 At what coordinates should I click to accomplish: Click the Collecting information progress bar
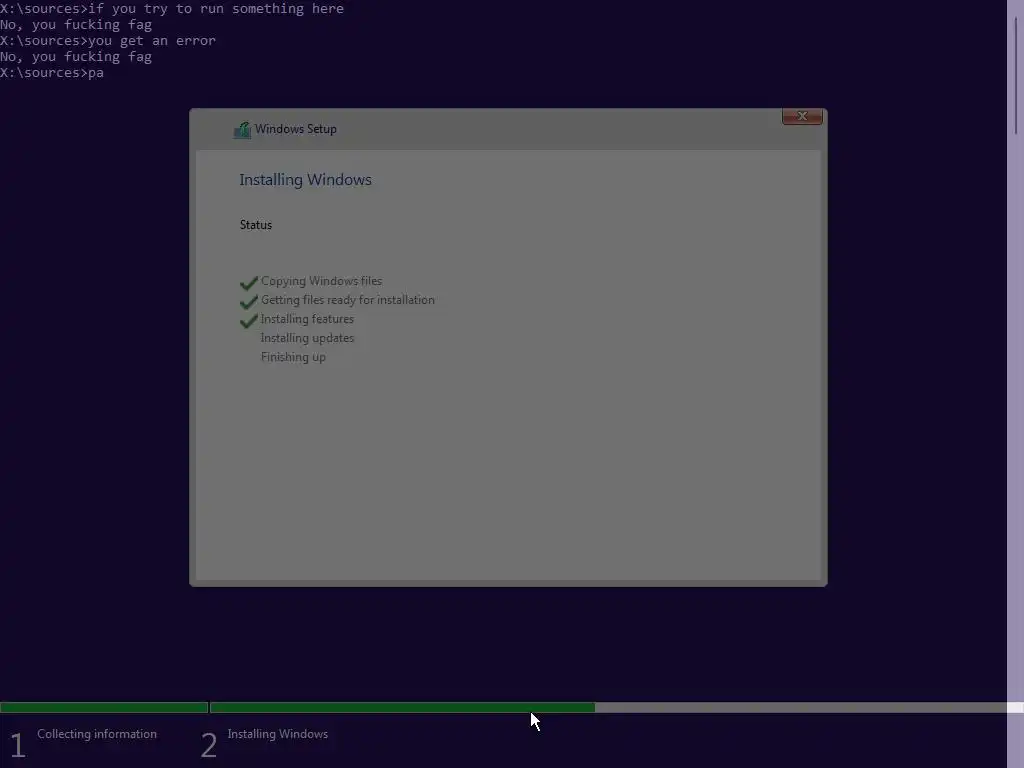pyautogui.click(x=104, y=707)
